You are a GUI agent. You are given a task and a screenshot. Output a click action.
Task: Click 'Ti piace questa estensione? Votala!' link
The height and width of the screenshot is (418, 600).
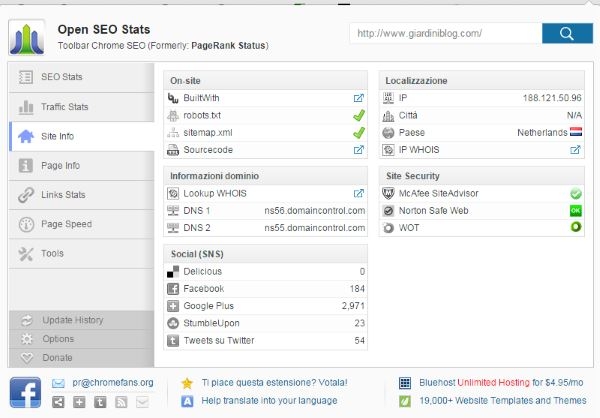pos(274,382)
